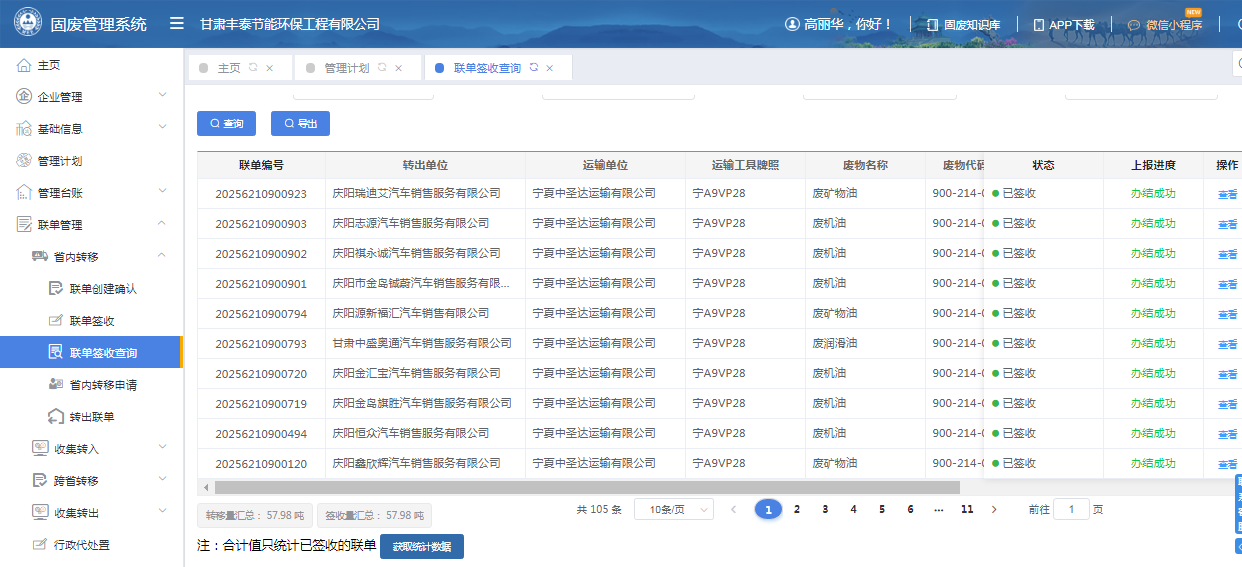Collapse the 联单管理 sidebar section

pyautogui.click(x=90, y=225)
